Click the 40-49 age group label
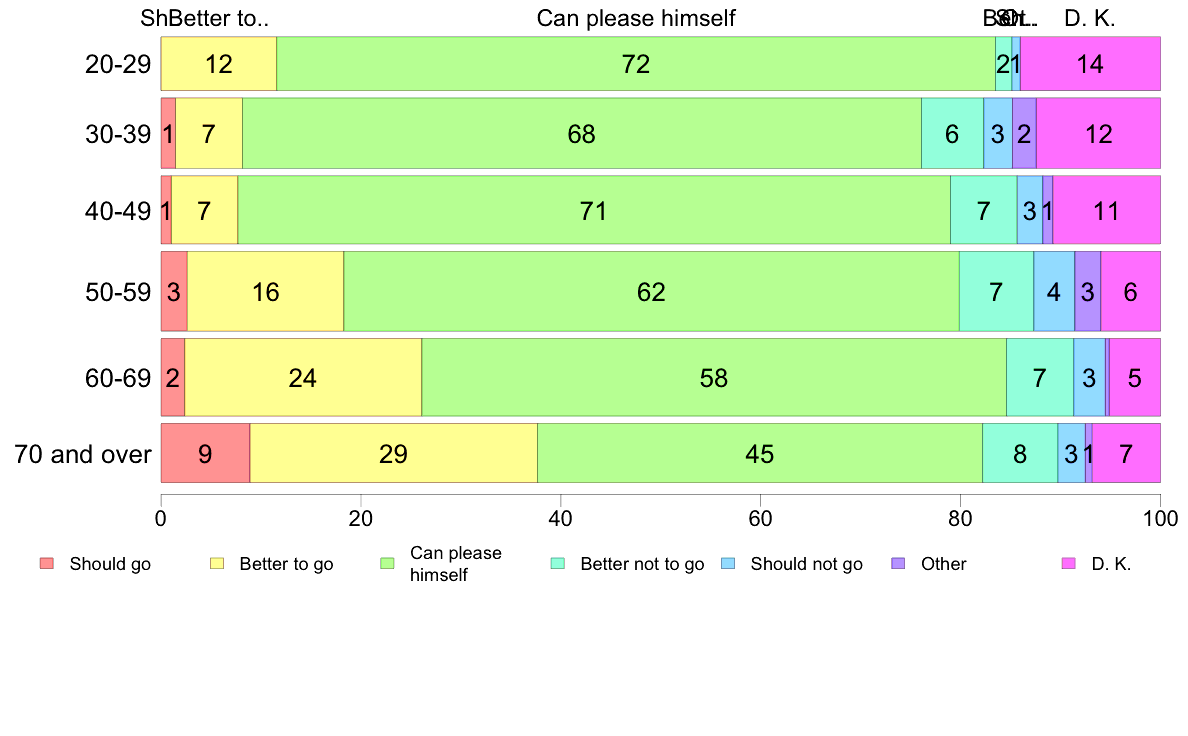 tap(118, 211)
